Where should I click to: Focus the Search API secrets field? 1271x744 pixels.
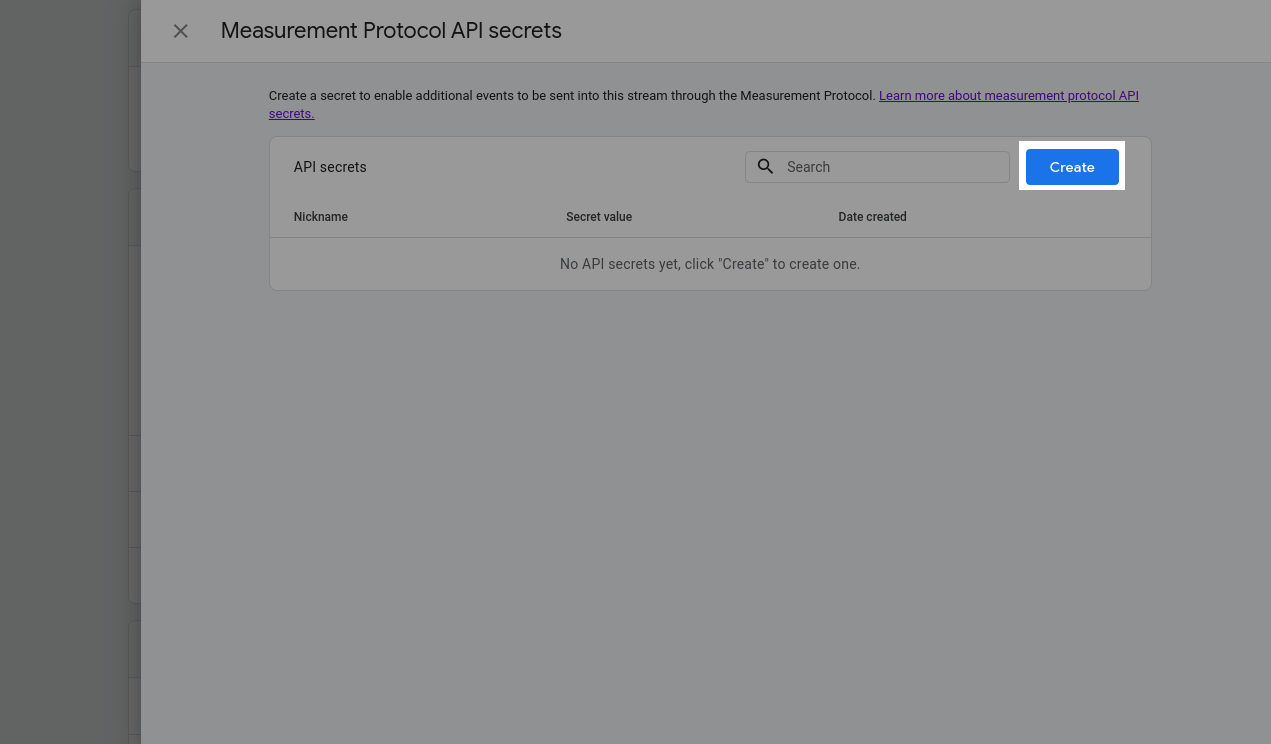tap(890, 167)
